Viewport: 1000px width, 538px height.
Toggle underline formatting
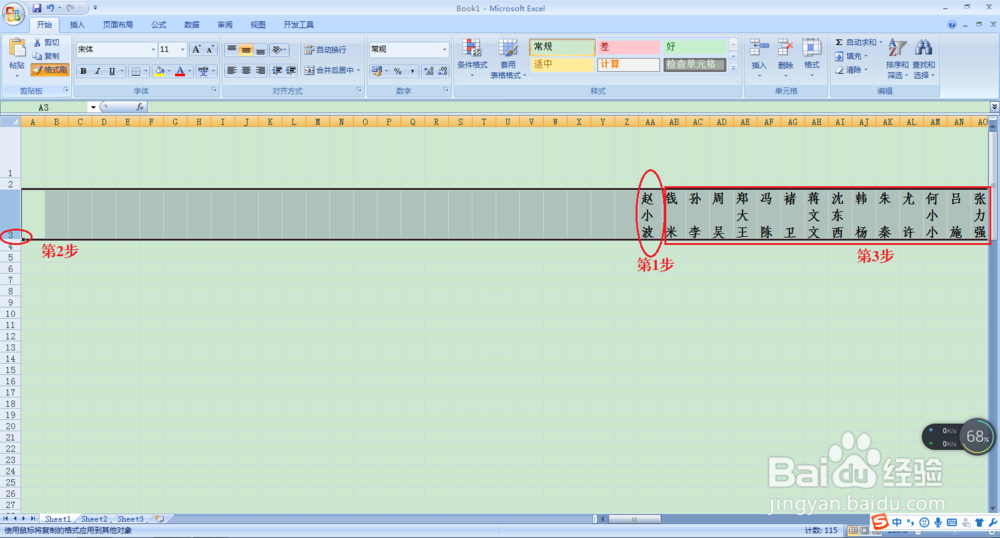pos(112,71)
